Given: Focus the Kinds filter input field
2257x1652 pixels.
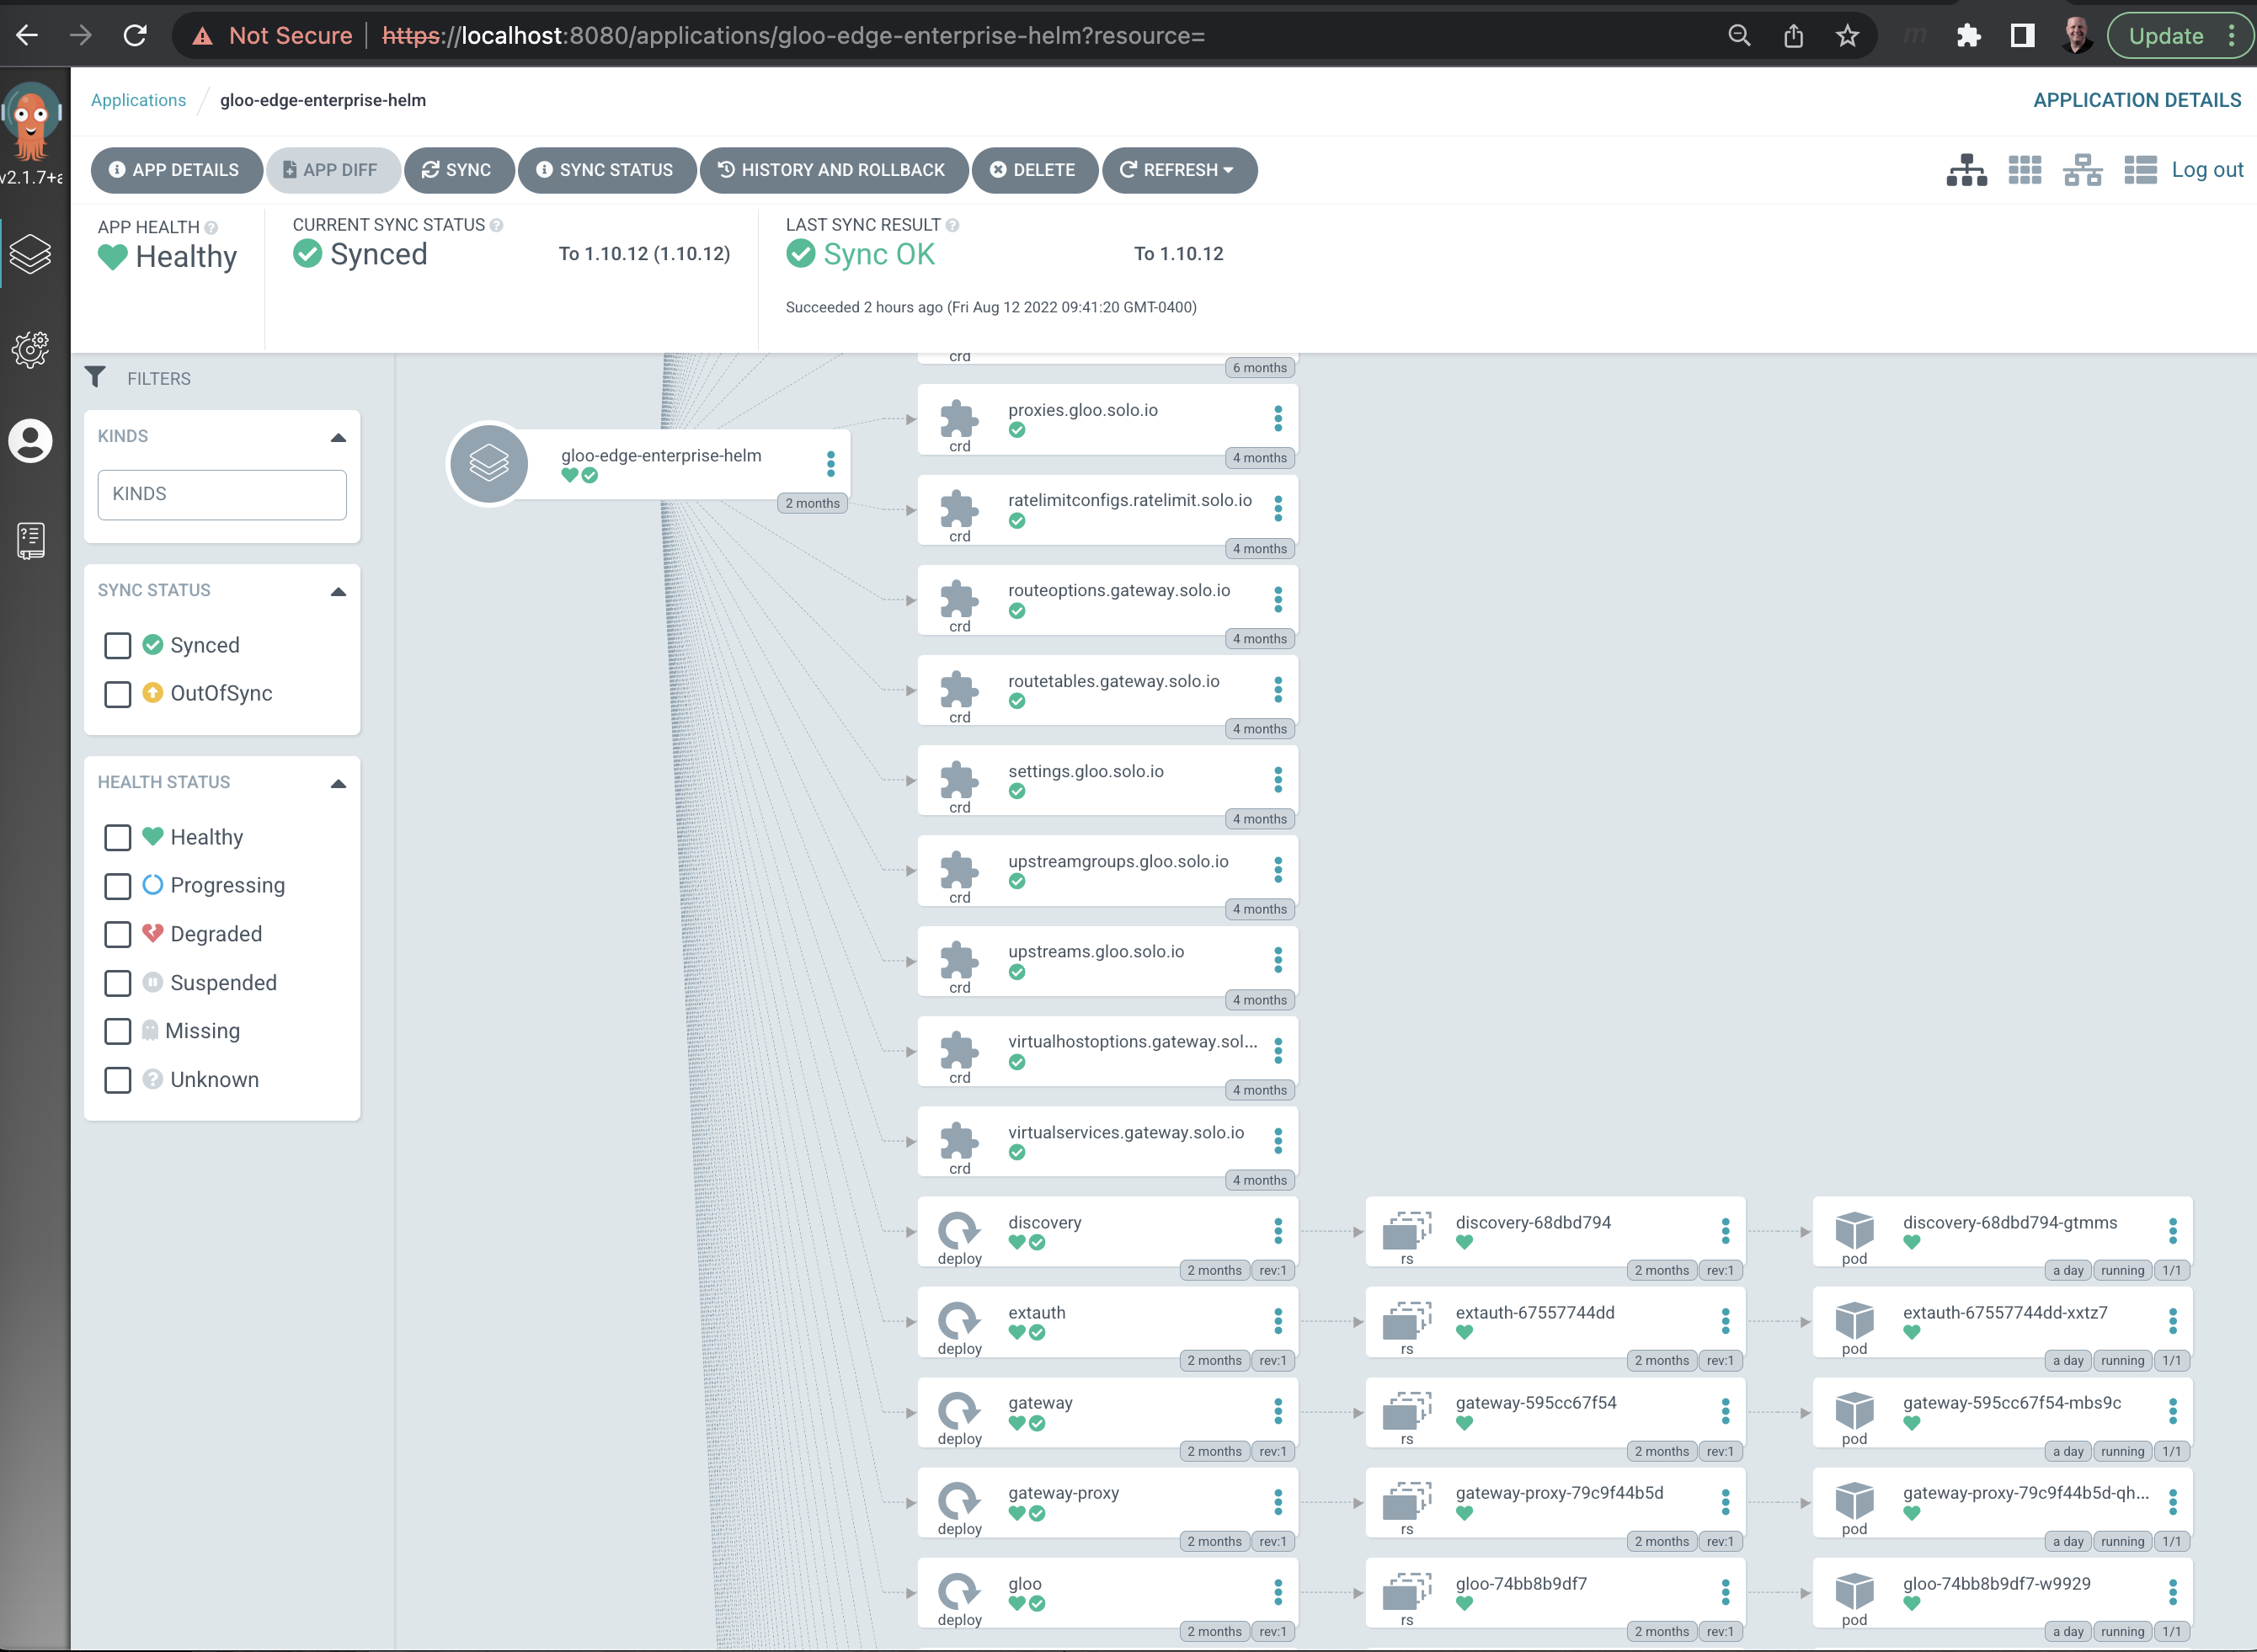Looking at the screenshot, I should pyautogui.click(x=222, y=494).
